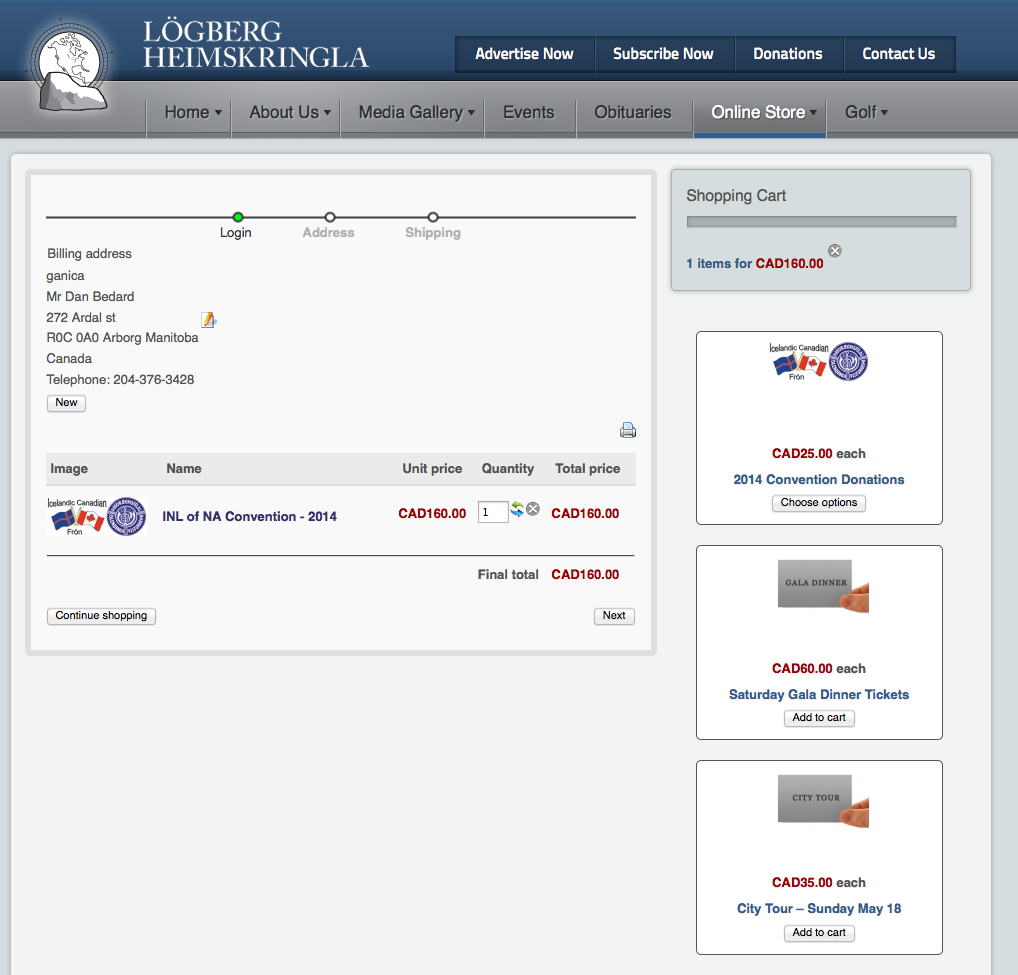Image resolution: width=1018 pixels, height=975 pixels.
Task: Click the Lögberg Heimskringla globe logo
Action: (69, 66)
